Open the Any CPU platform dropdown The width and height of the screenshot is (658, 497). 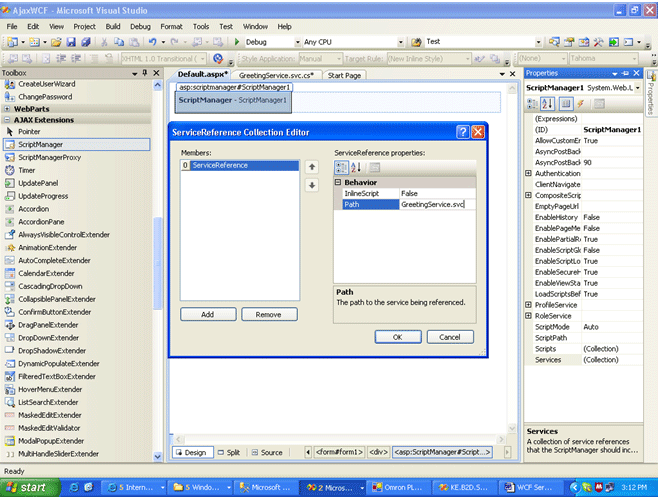(400, 42)
